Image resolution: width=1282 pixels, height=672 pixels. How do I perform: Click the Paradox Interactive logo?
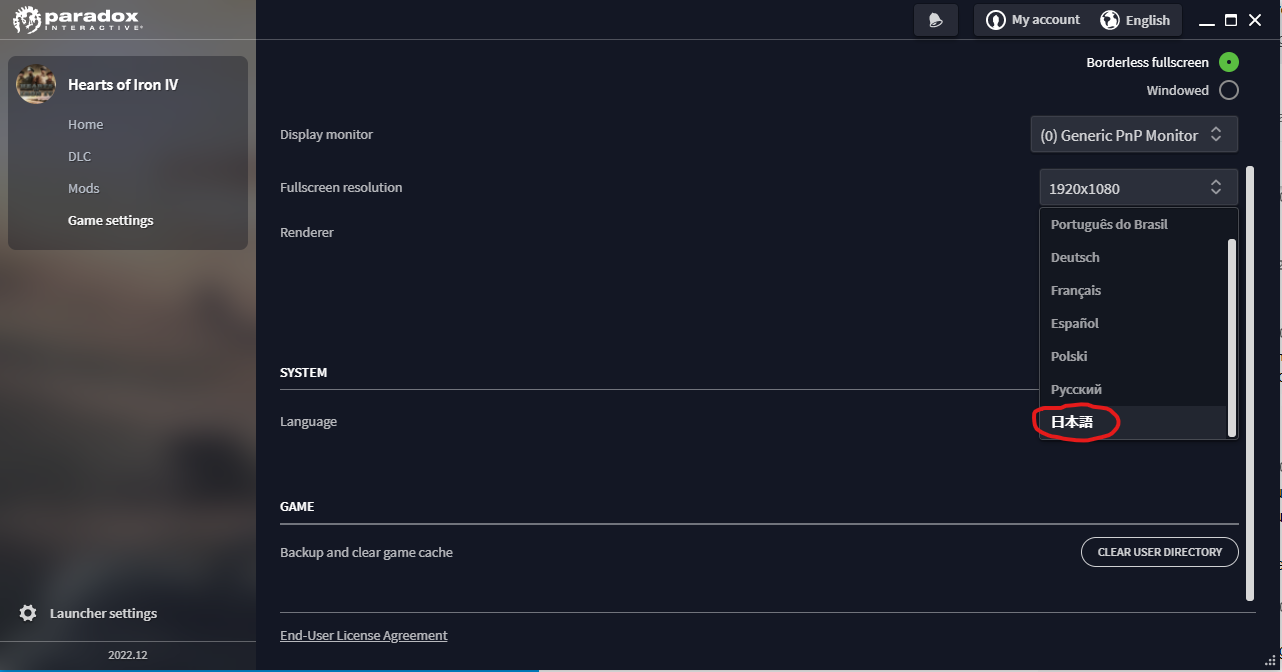tap(77, 19)
